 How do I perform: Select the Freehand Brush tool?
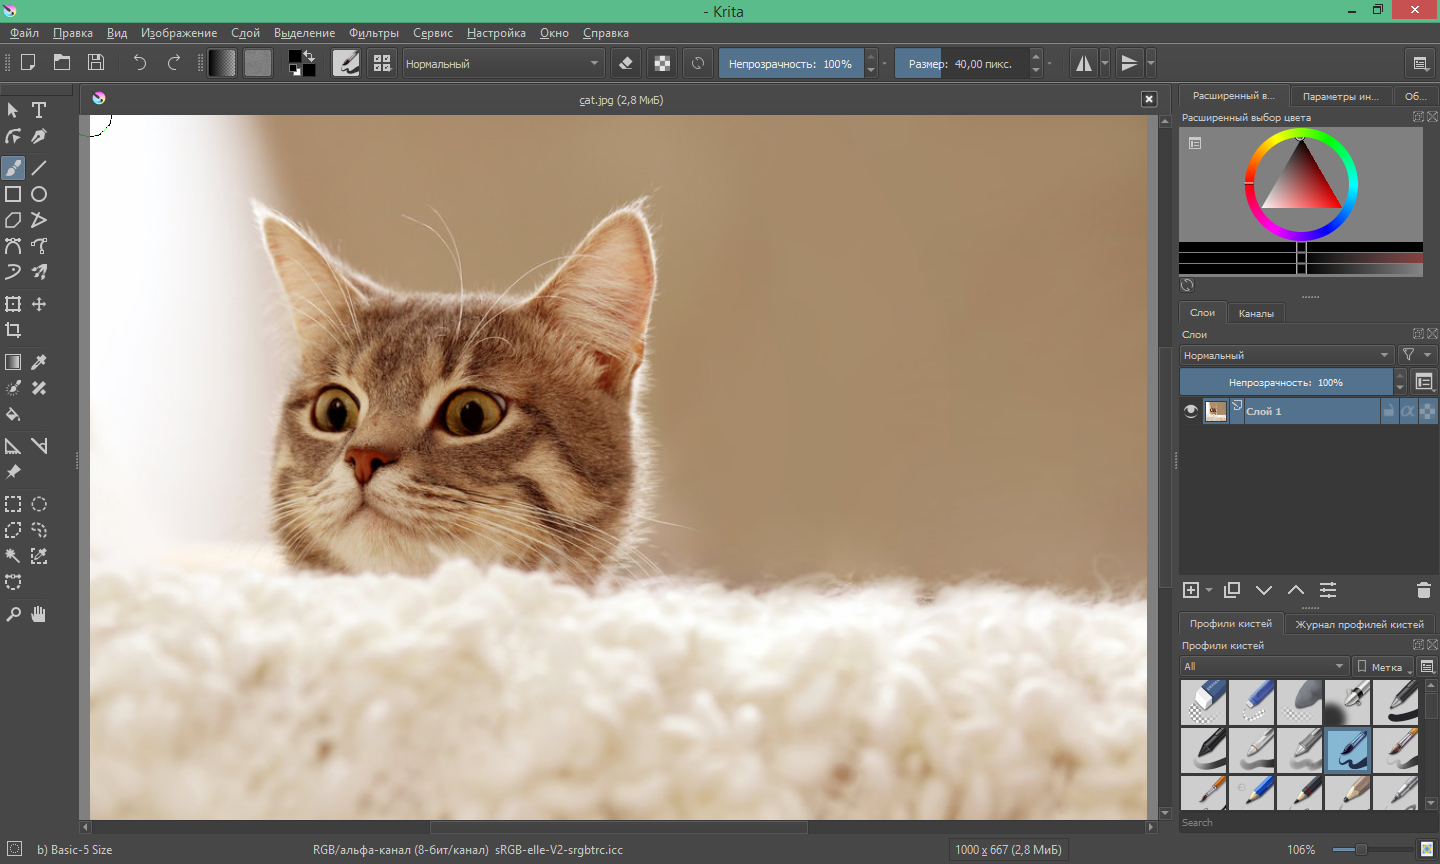[x=13, y=167]
